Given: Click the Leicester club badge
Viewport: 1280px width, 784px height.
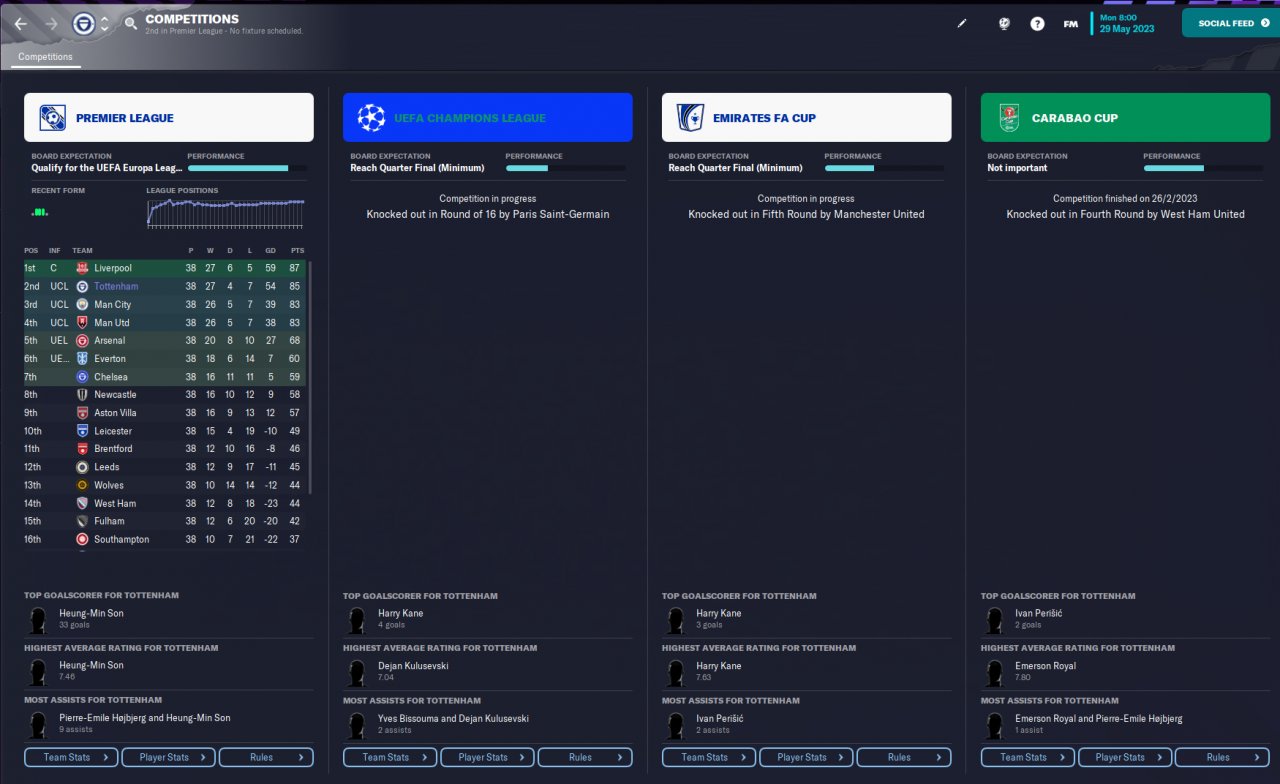Looking at the screenshot, I should pos(82,431).
